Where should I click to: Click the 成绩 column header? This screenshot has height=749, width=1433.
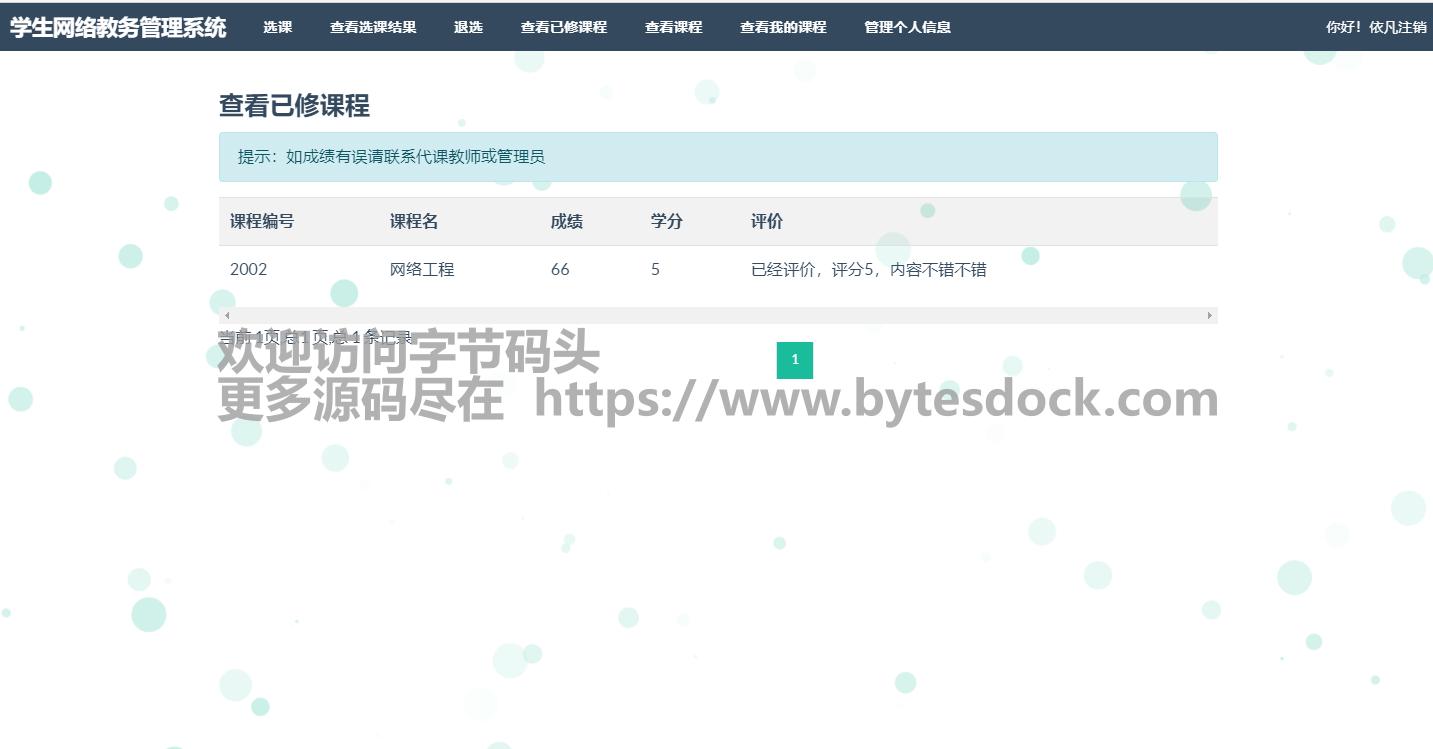tap(566, 222)
